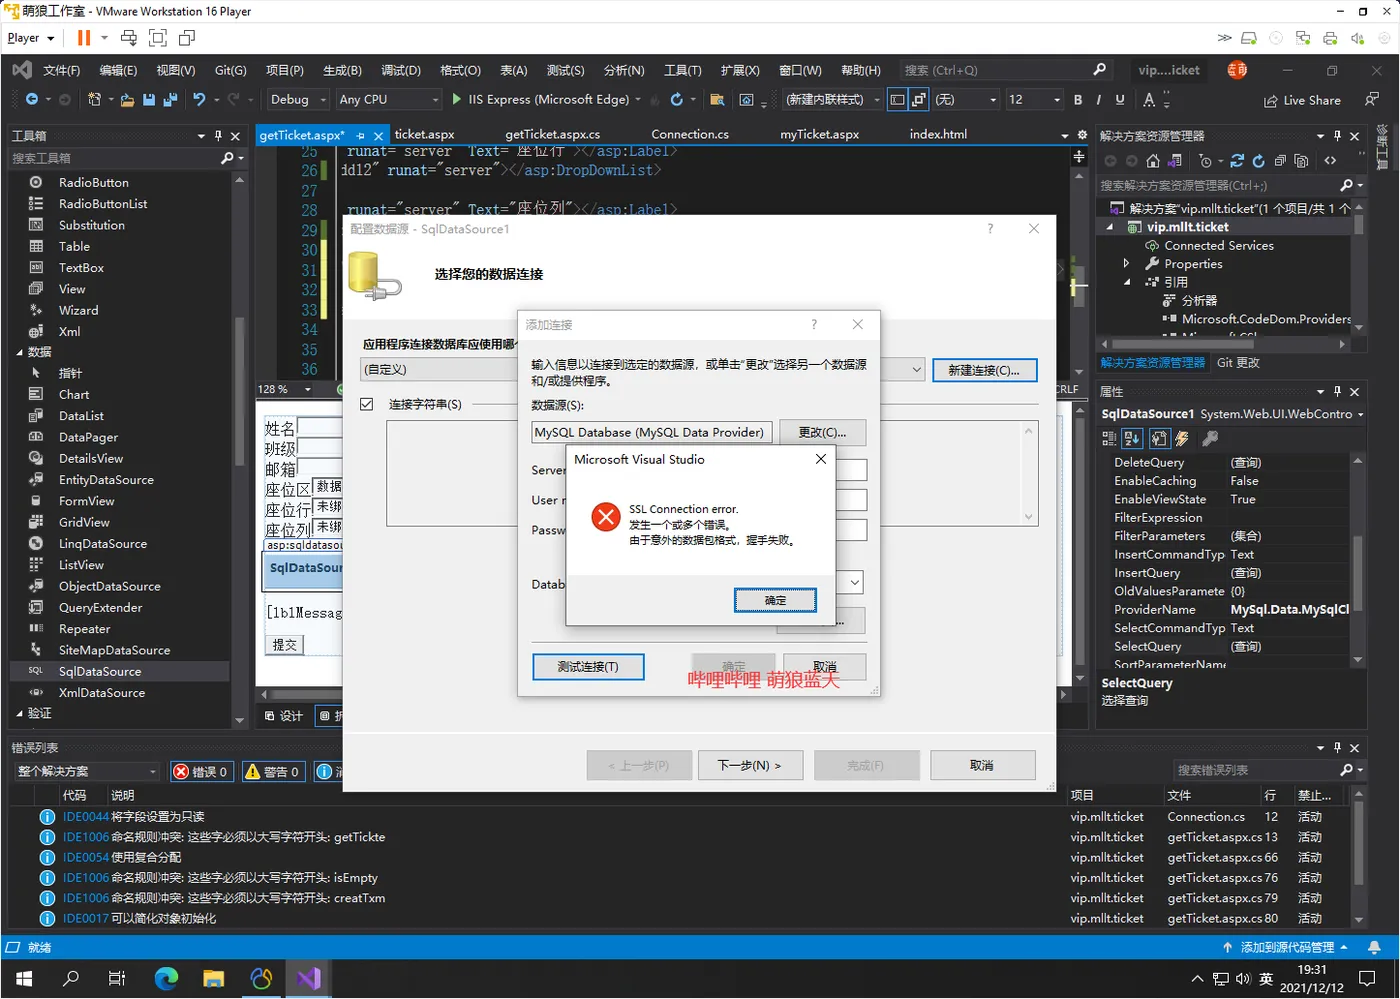This screenshot has width=1400, height=999.
Task: Click the 搜索 (Ctrl+Q) search box
Action: click(1004, 70)
